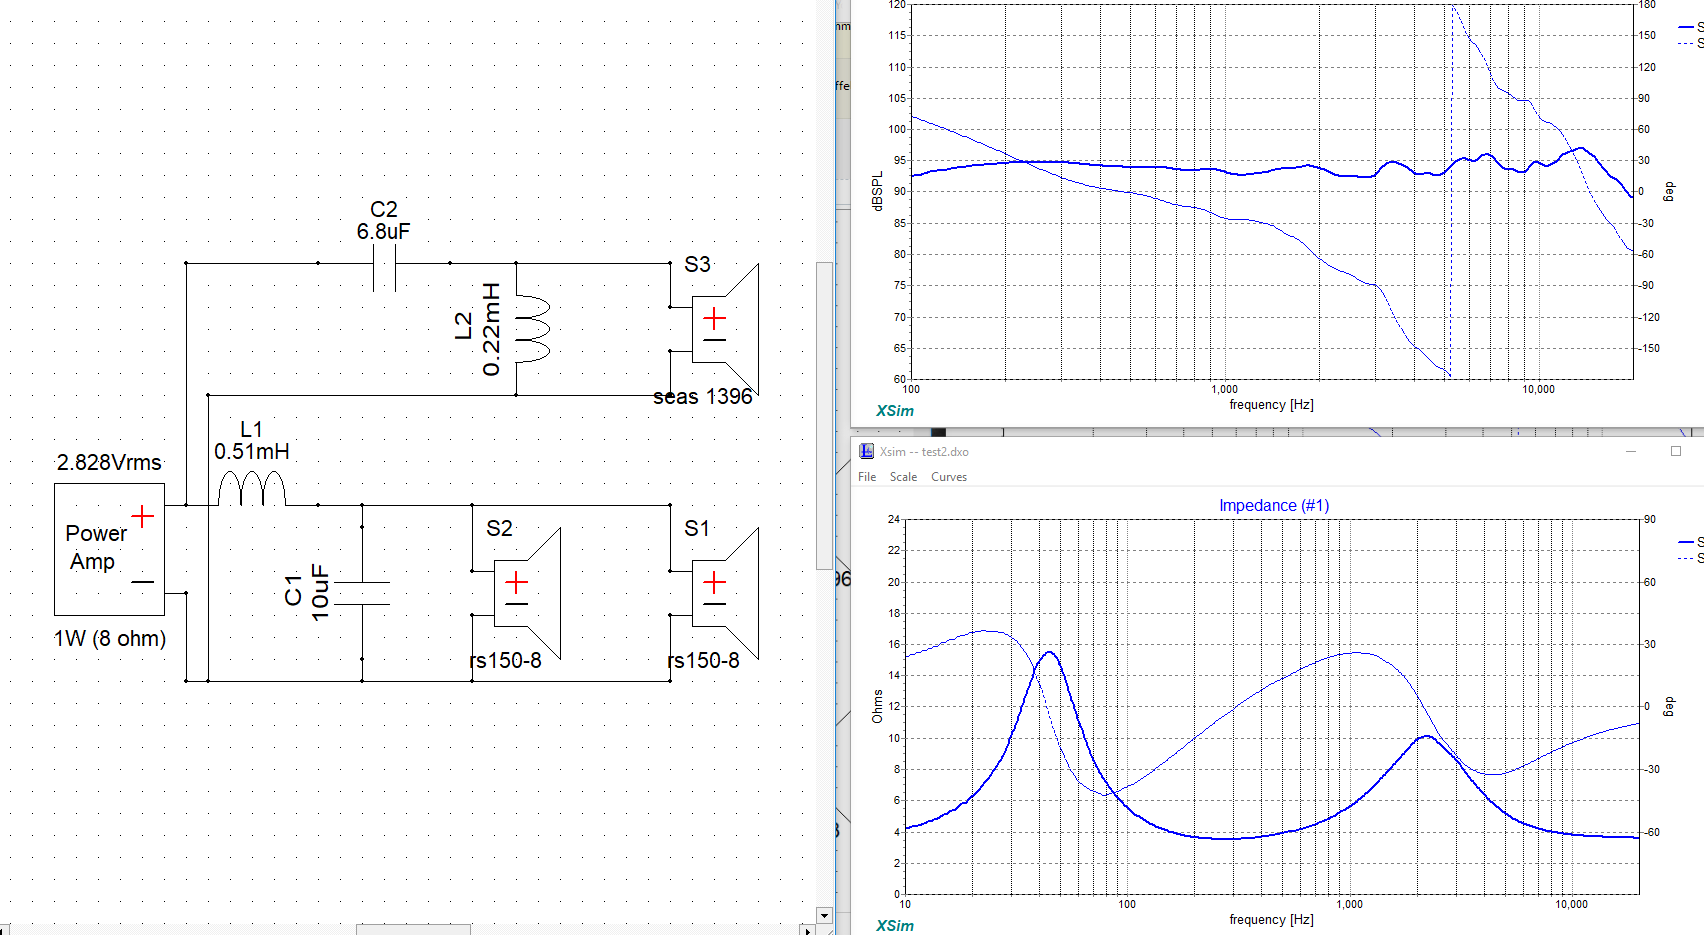Open the Scale menu

[x=903, y=477]
